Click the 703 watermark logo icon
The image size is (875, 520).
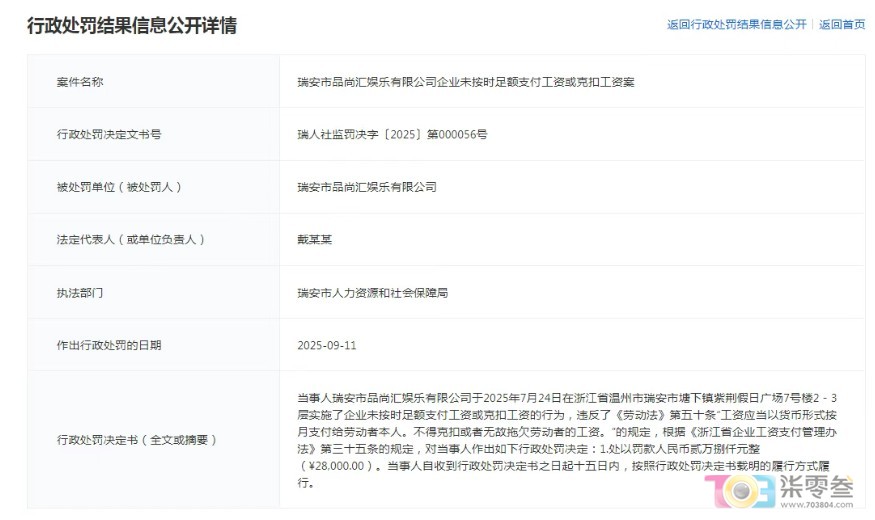point(738,493)
